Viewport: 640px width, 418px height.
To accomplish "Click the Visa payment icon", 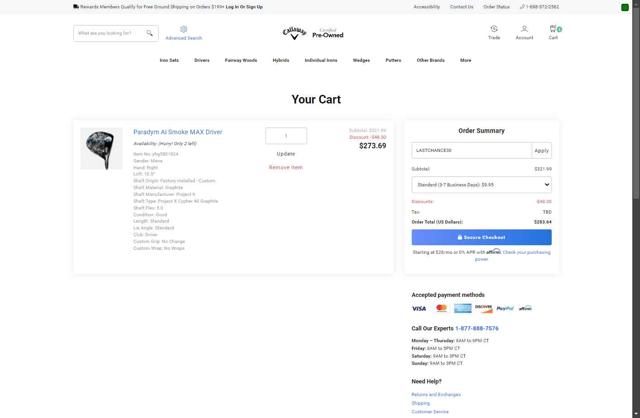I will 419,309.
